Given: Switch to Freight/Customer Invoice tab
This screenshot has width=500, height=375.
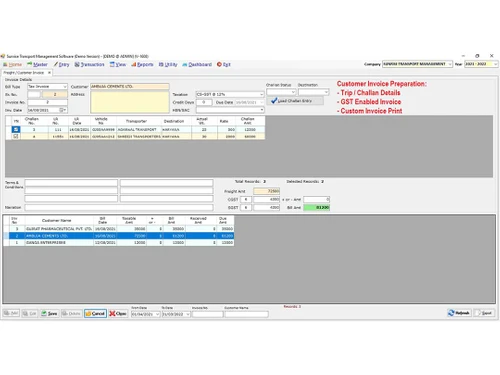Looking at the screenshot, I should coord(24,73).
